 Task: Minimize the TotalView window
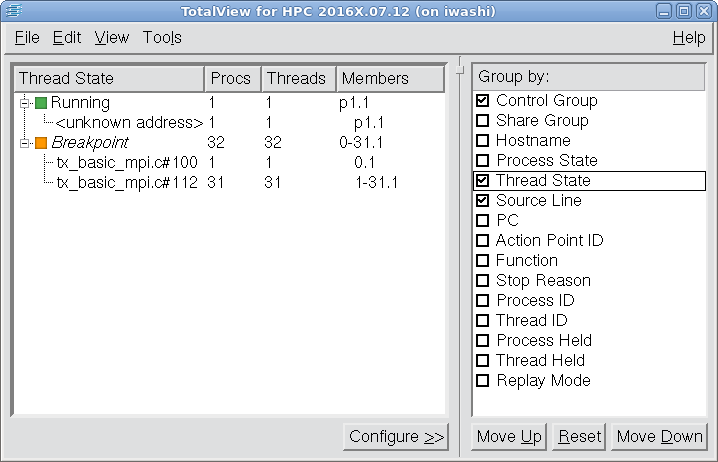point(665,11)
